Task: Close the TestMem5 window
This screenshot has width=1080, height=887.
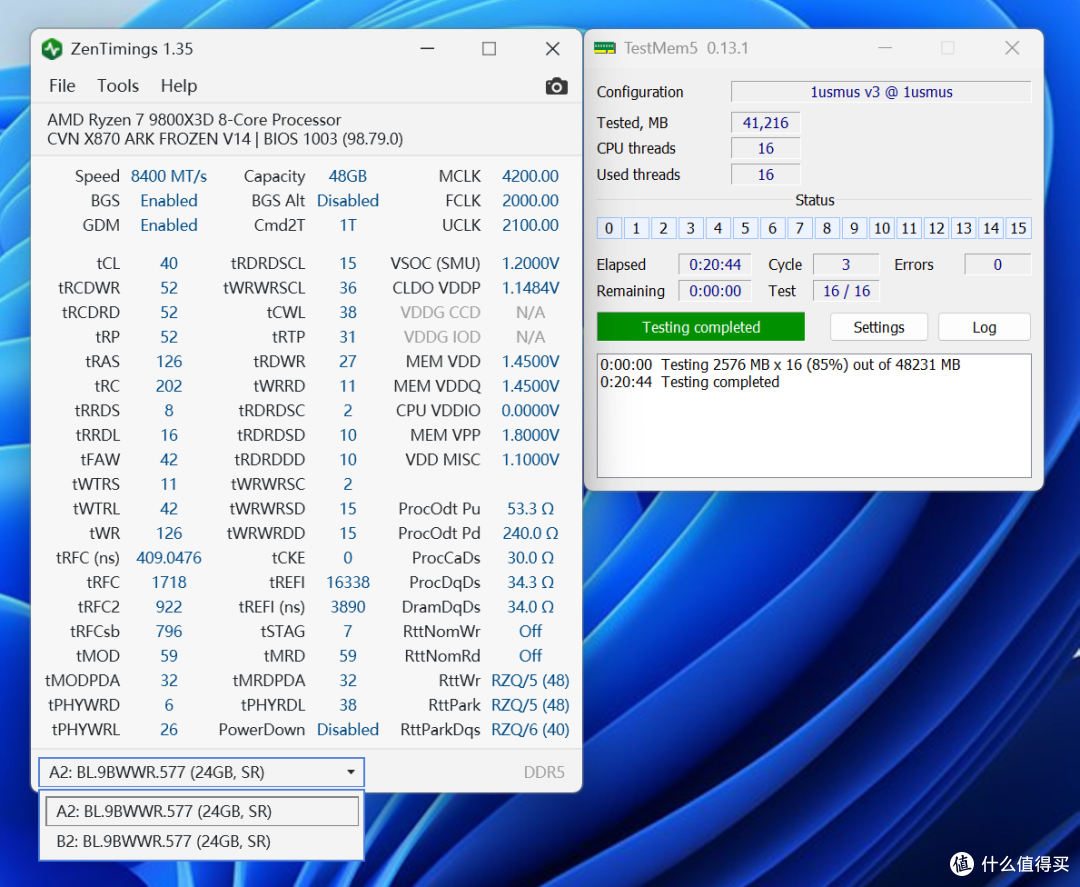Action: pyautogui.click(x=1012, y=48)
